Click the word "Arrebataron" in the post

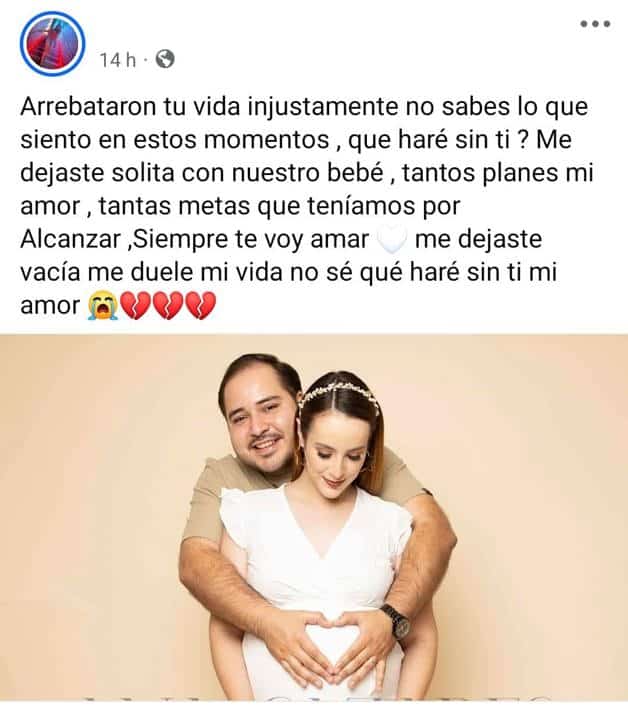coord(88,107)
